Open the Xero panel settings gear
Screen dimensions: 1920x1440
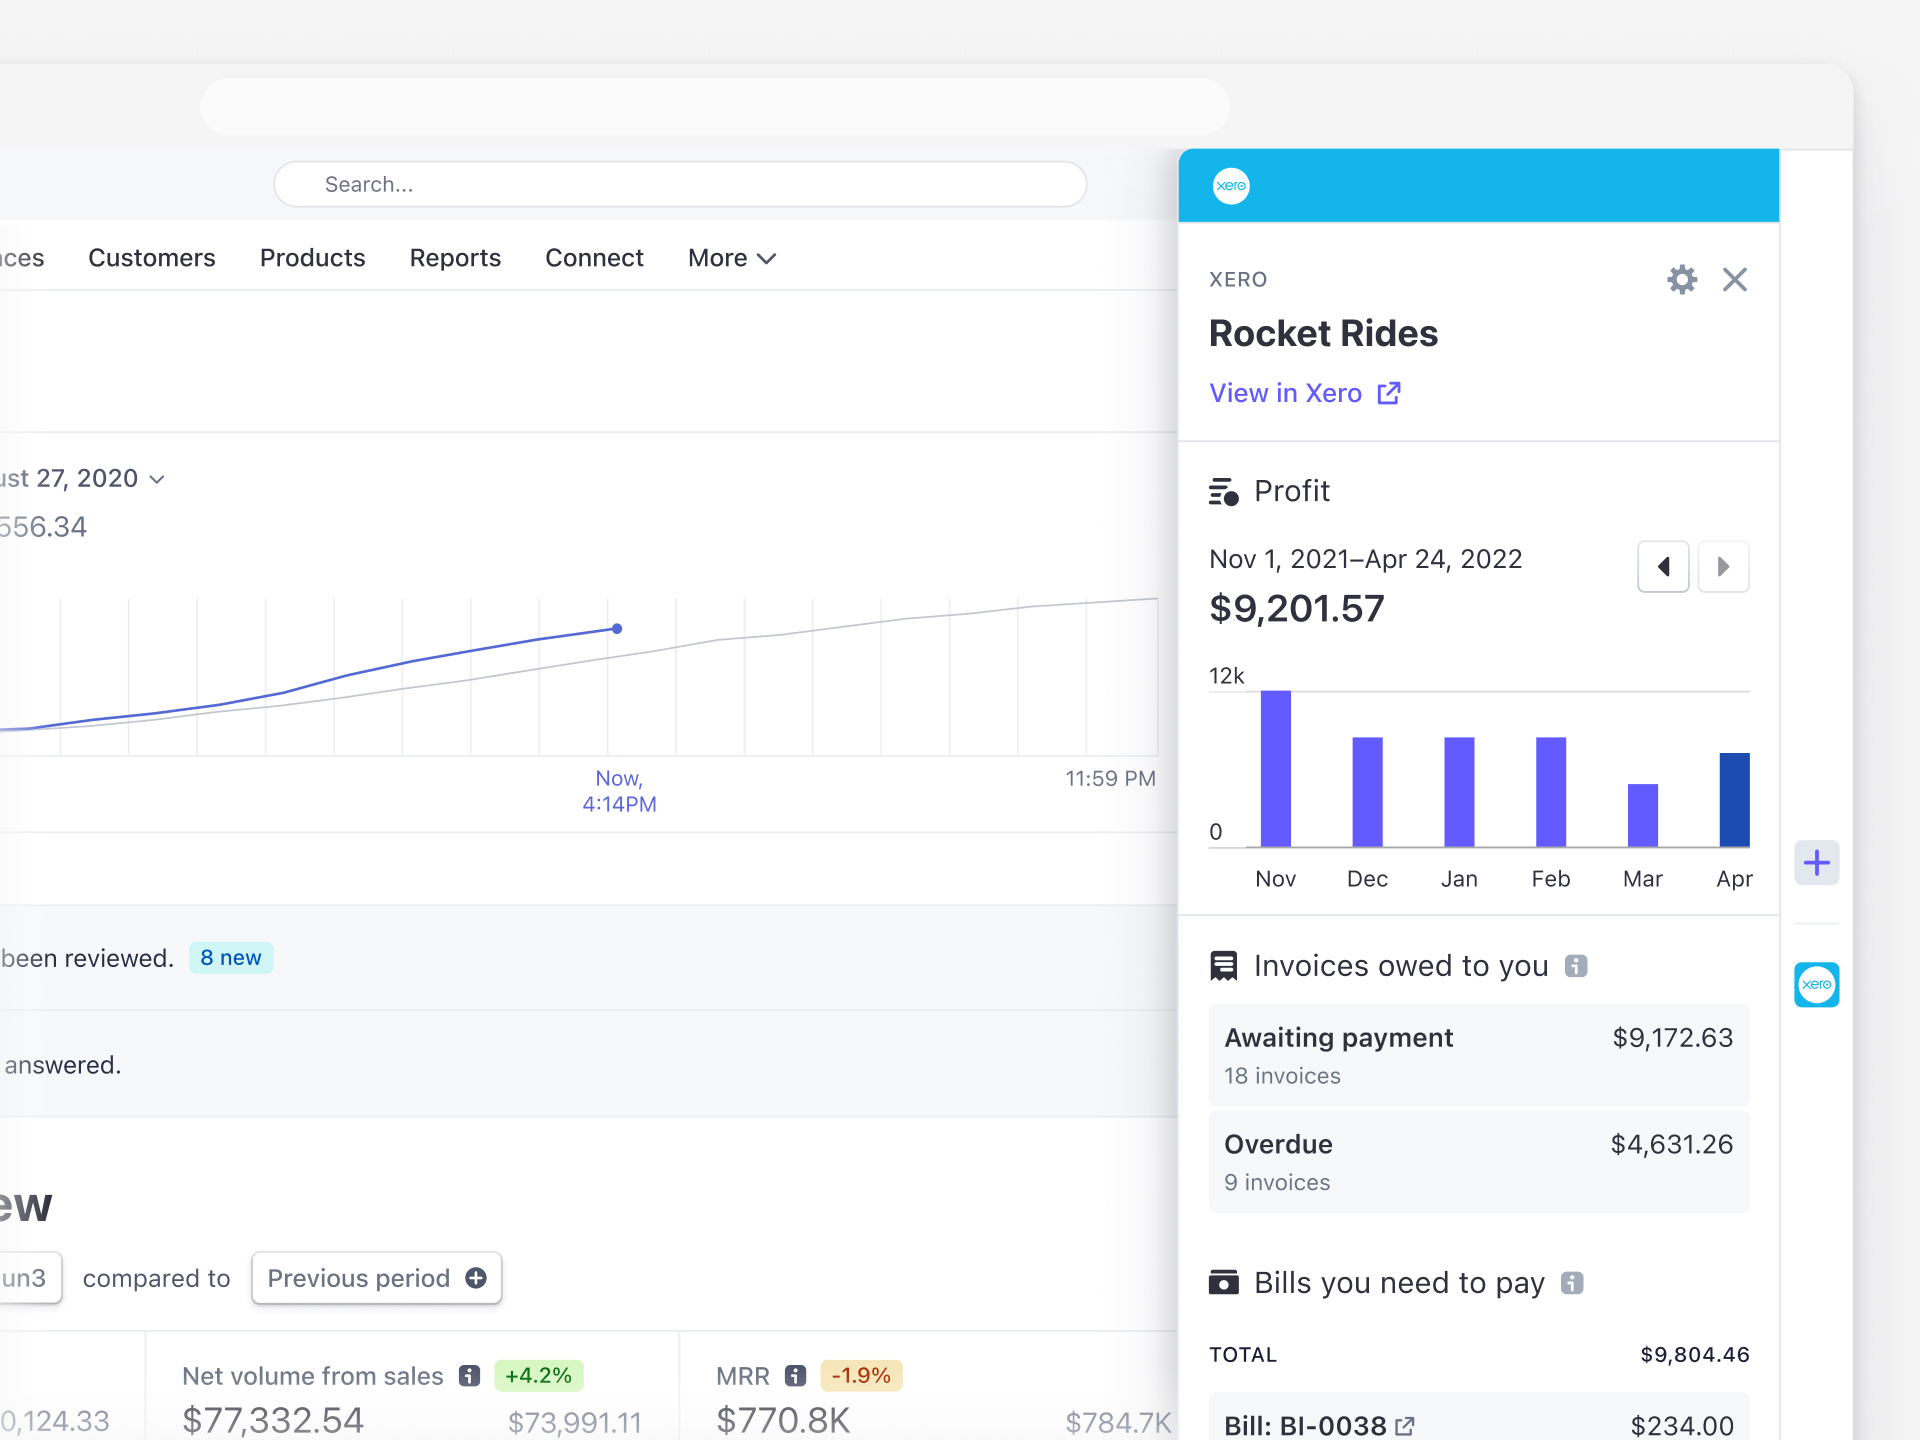[1682, 279]
